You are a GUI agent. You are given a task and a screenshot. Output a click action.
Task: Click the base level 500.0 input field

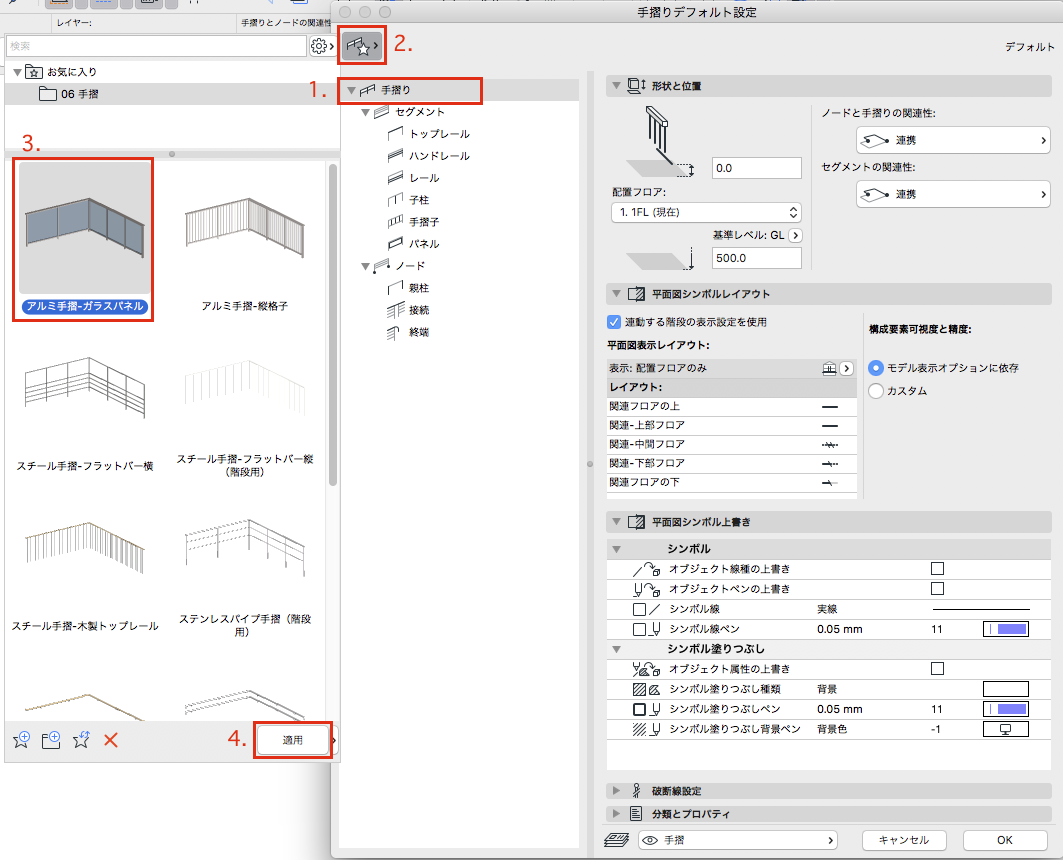point(756,258)
